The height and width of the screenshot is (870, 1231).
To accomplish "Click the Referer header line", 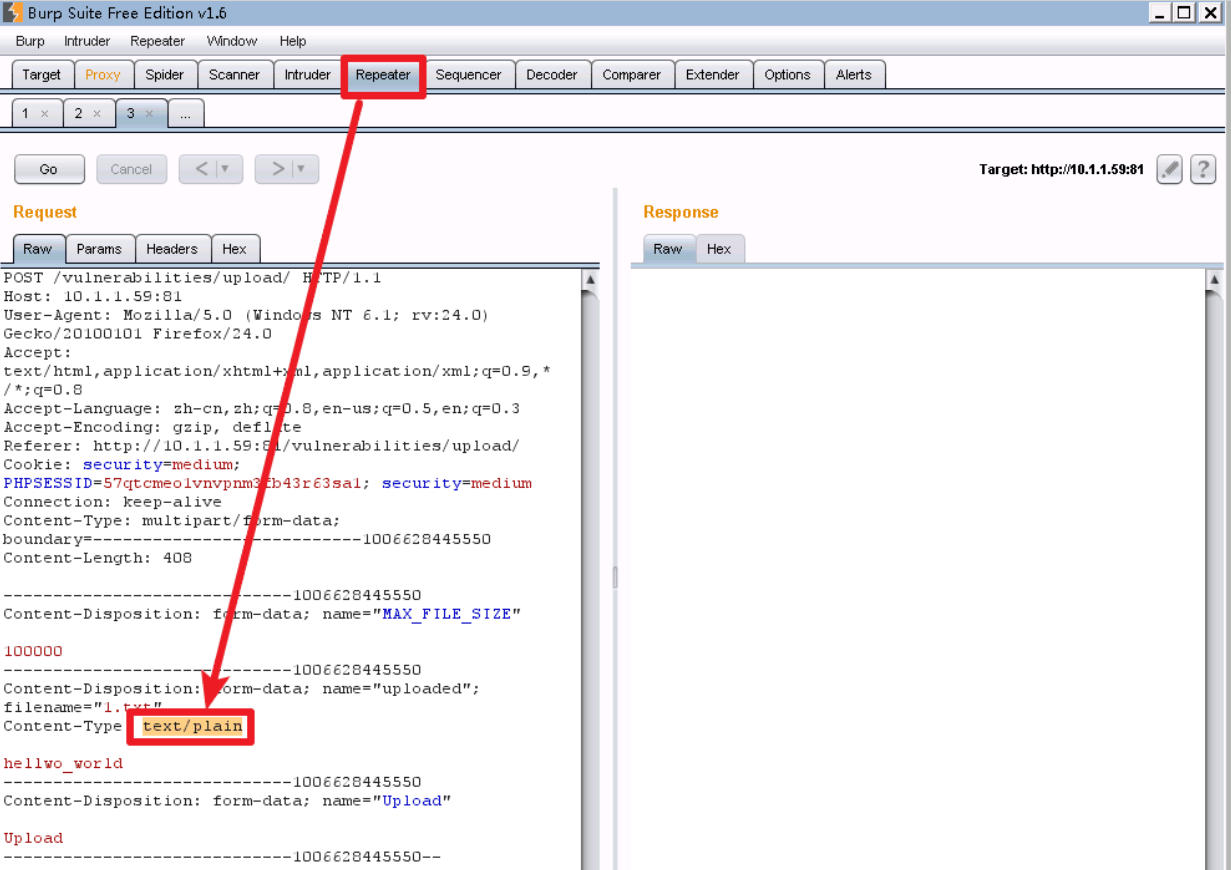I will (261, 446).
